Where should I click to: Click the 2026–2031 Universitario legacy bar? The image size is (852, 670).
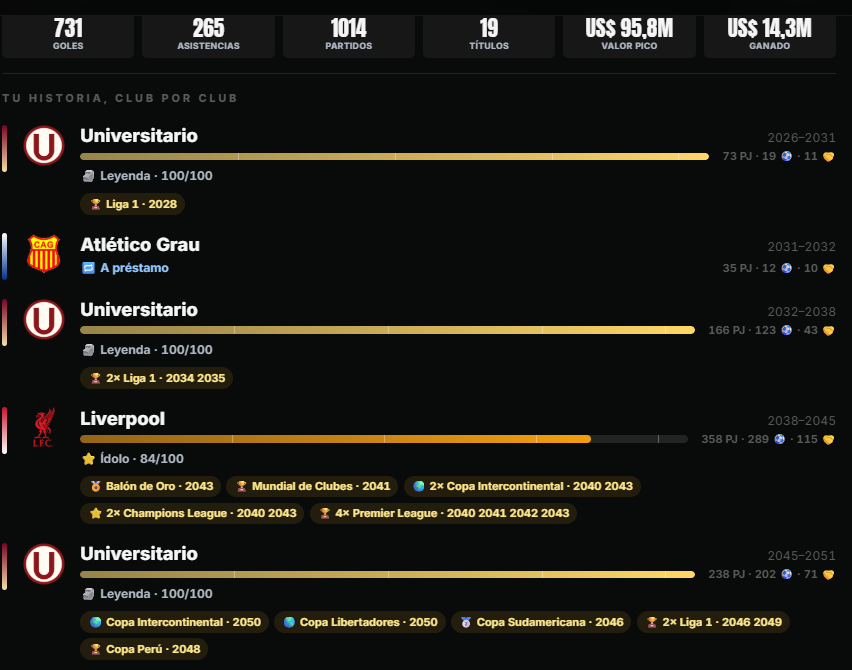[x=394, y=156]
